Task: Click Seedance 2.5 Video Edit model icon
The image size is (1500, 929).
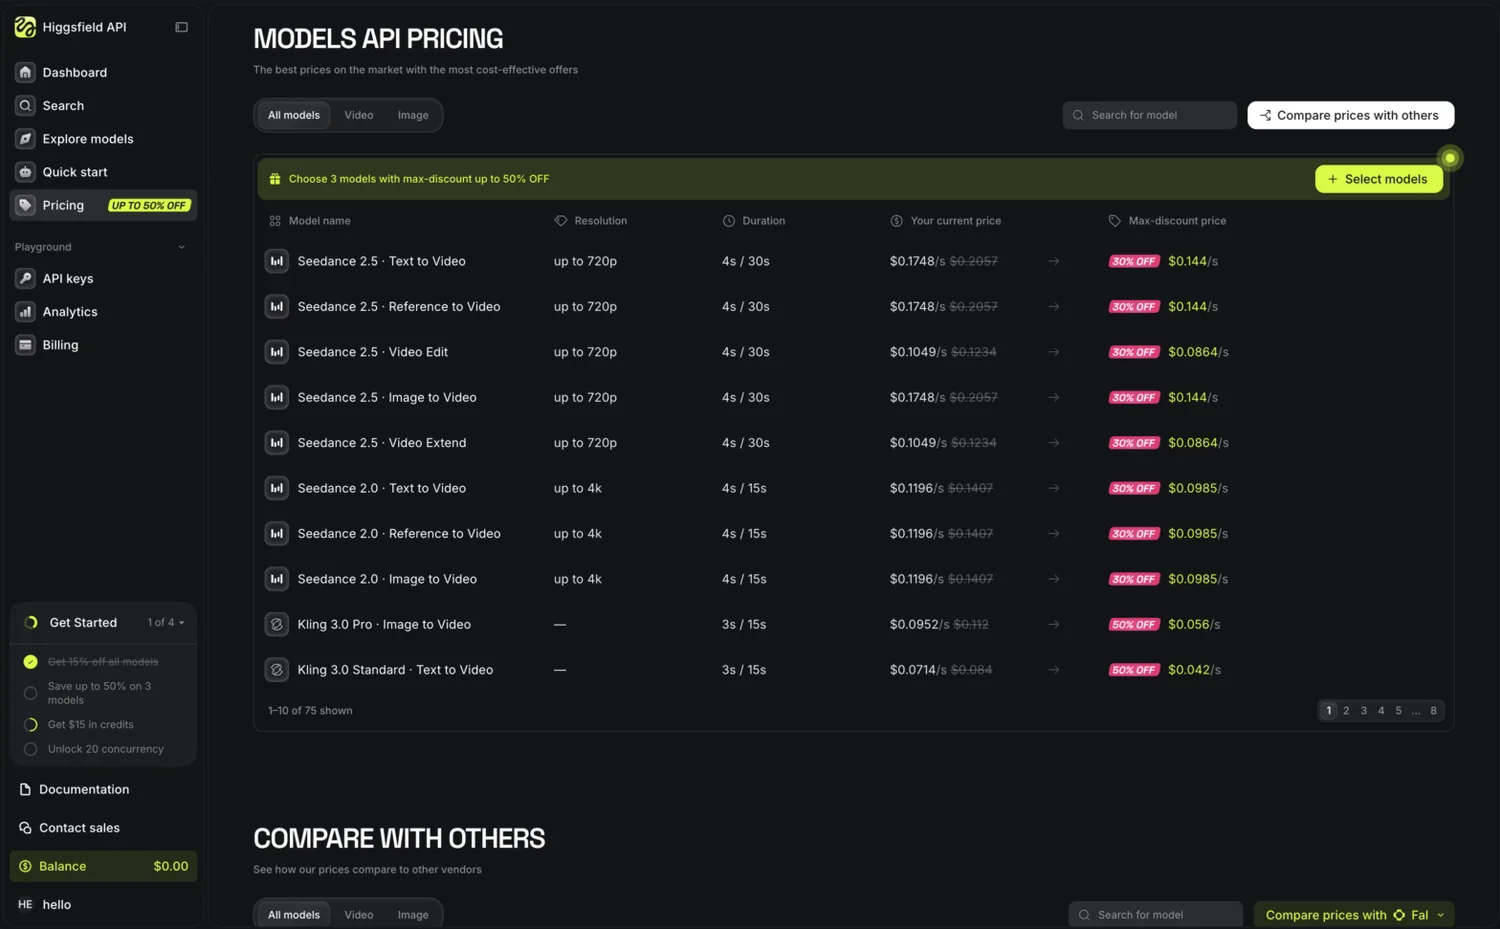Action: (x=277, y=352)
